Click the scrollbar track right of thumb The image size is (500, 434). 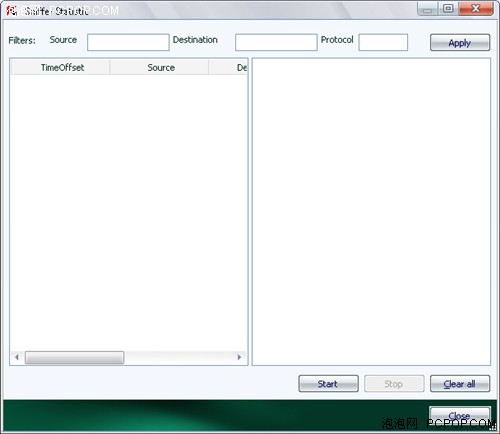[179, 357]
